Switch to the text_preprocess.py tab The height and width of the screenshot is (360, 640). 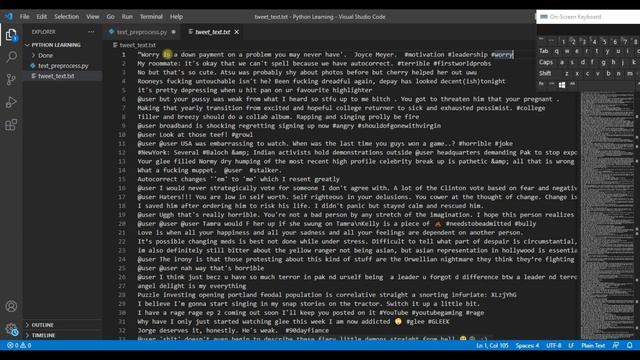[x=142, y=32]
